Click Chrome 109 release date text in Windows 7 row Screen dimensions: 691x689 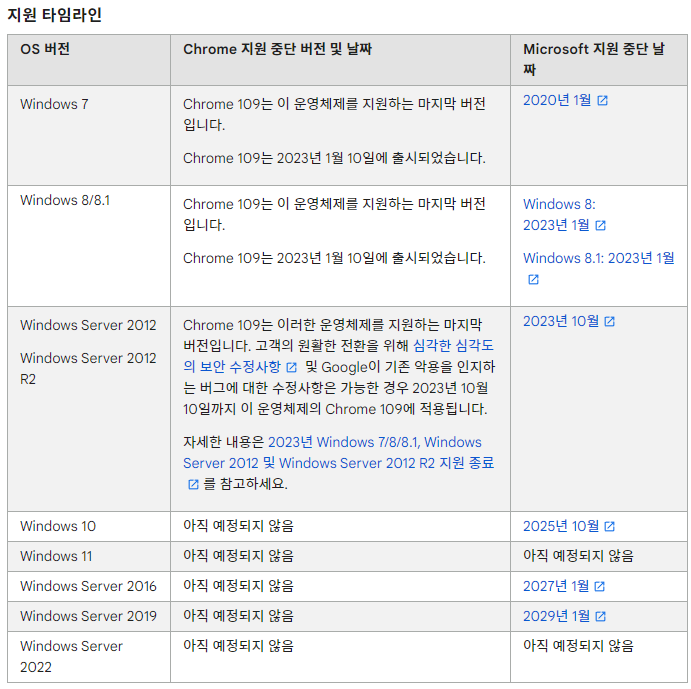pyautogui.click(x=334, y=158)
